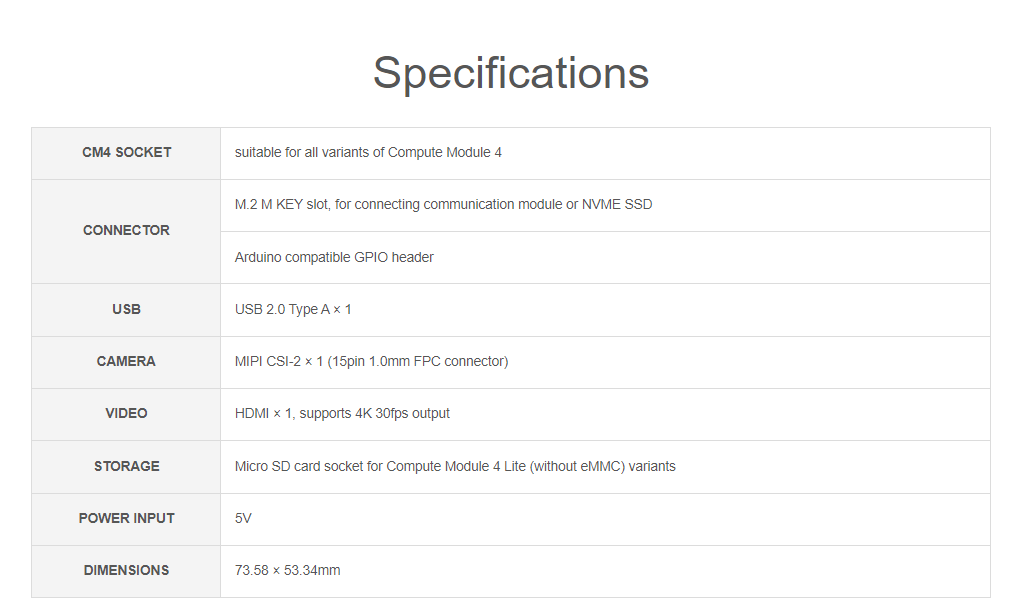The height and width of the screenshot is (608, 1021).
Task: Click the CONNECTOR row label
Action: click(126, 230)
